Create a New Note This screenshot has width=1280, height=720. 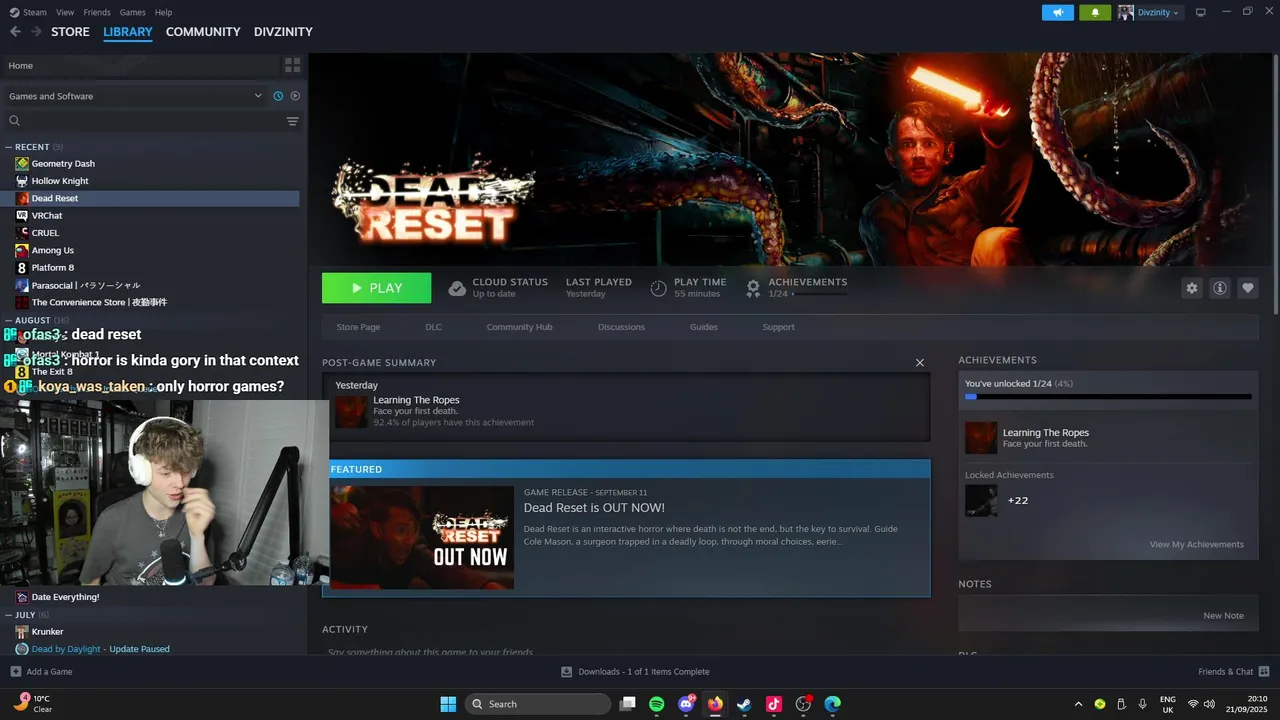point(1223,616)
